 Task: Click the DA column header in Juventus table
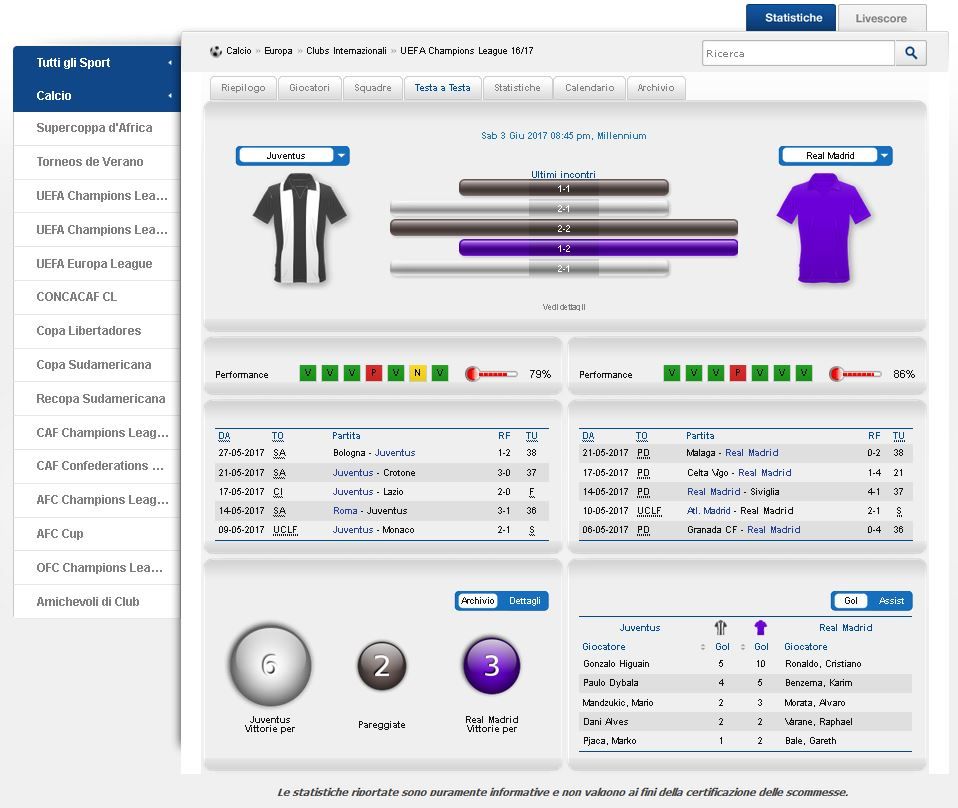pos(224,436)
